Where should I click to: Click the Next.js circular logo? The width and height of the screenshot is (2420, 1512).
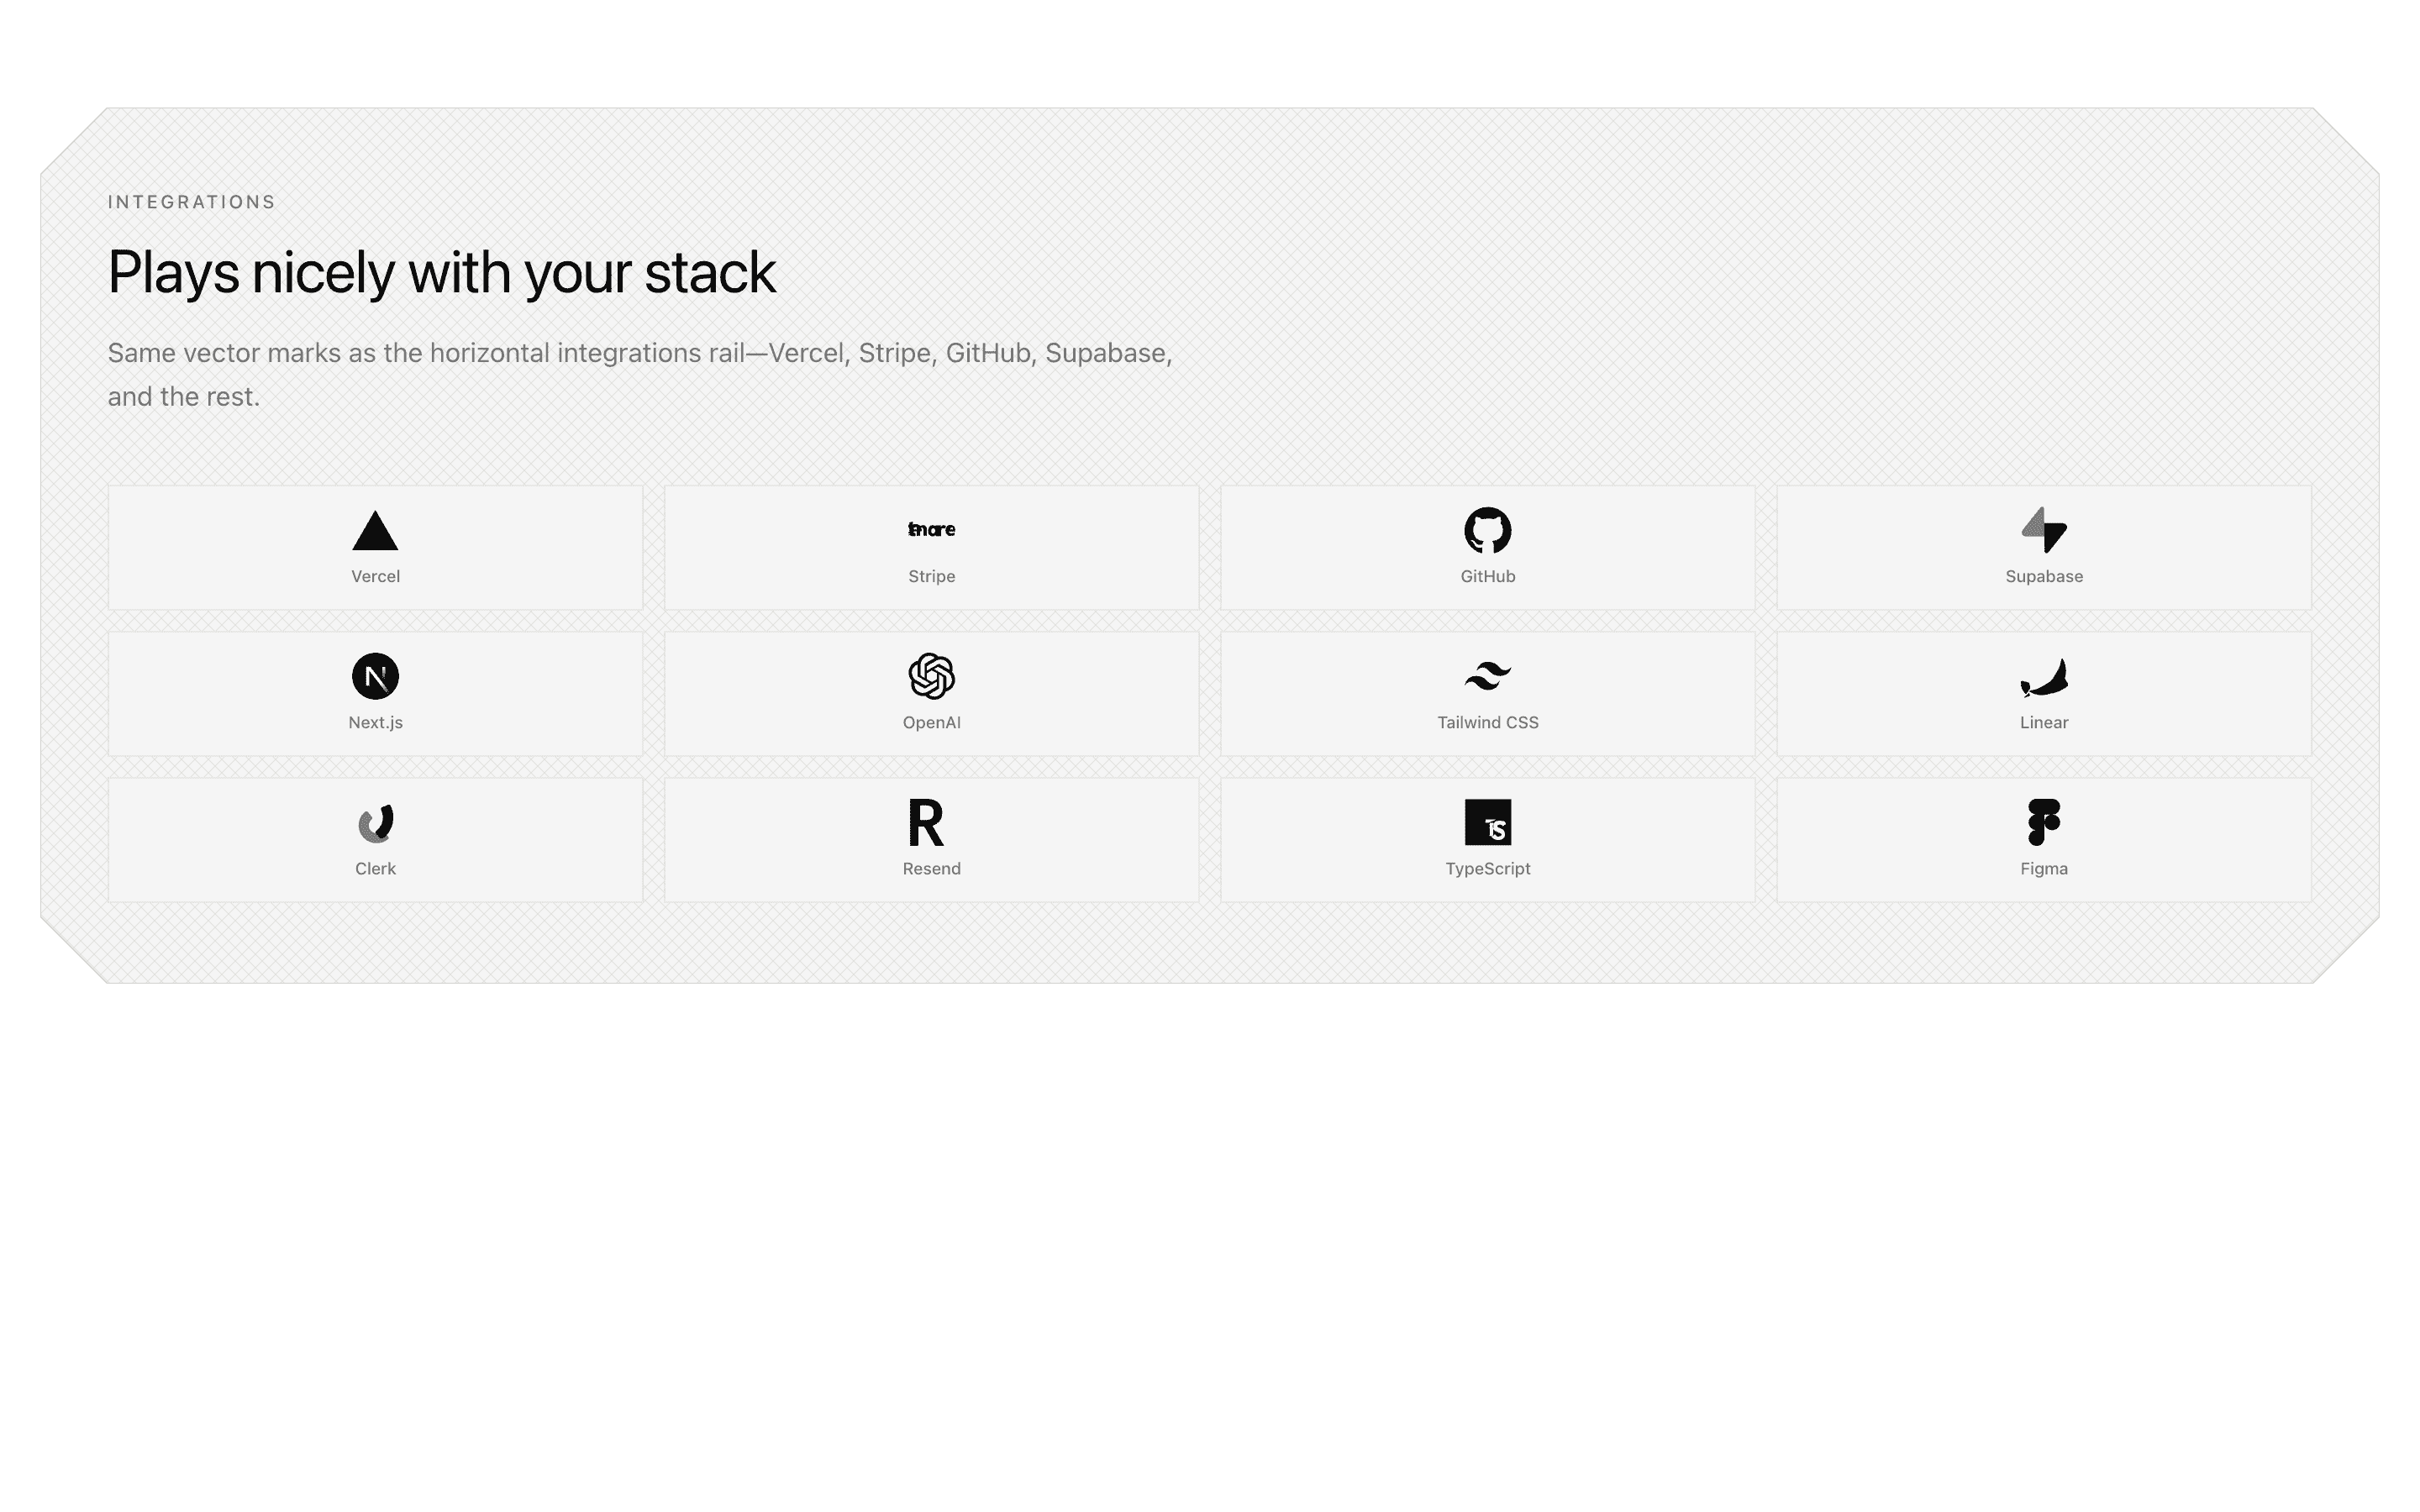[x=375, y=677]
